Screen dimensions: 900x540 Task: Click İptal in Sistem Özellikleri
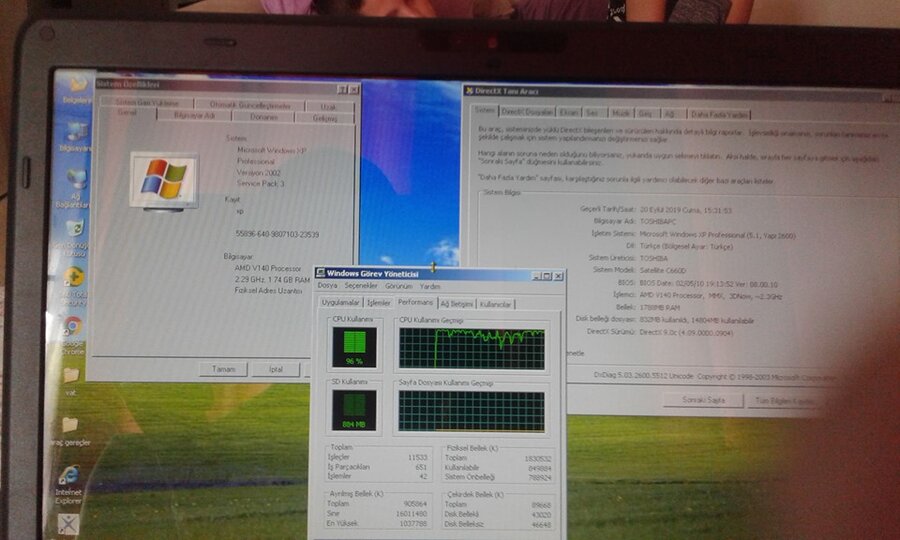coord(276,370)
